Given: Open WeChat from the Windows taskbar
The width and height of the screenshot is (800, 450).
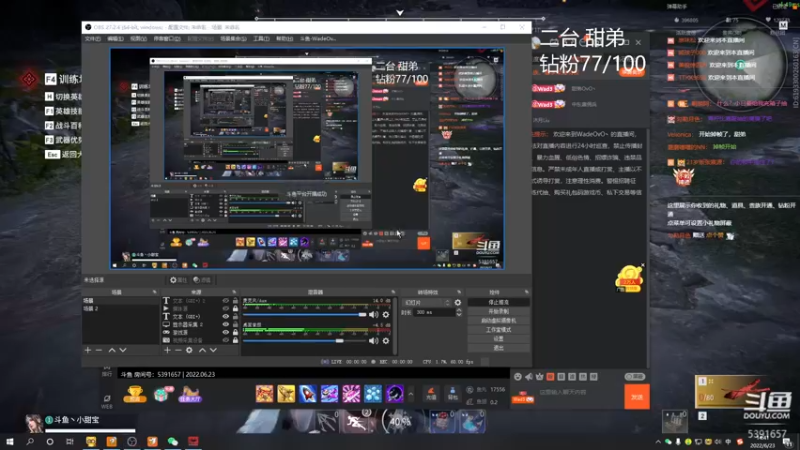Looking at the screenshot, I should pos(172,441).
